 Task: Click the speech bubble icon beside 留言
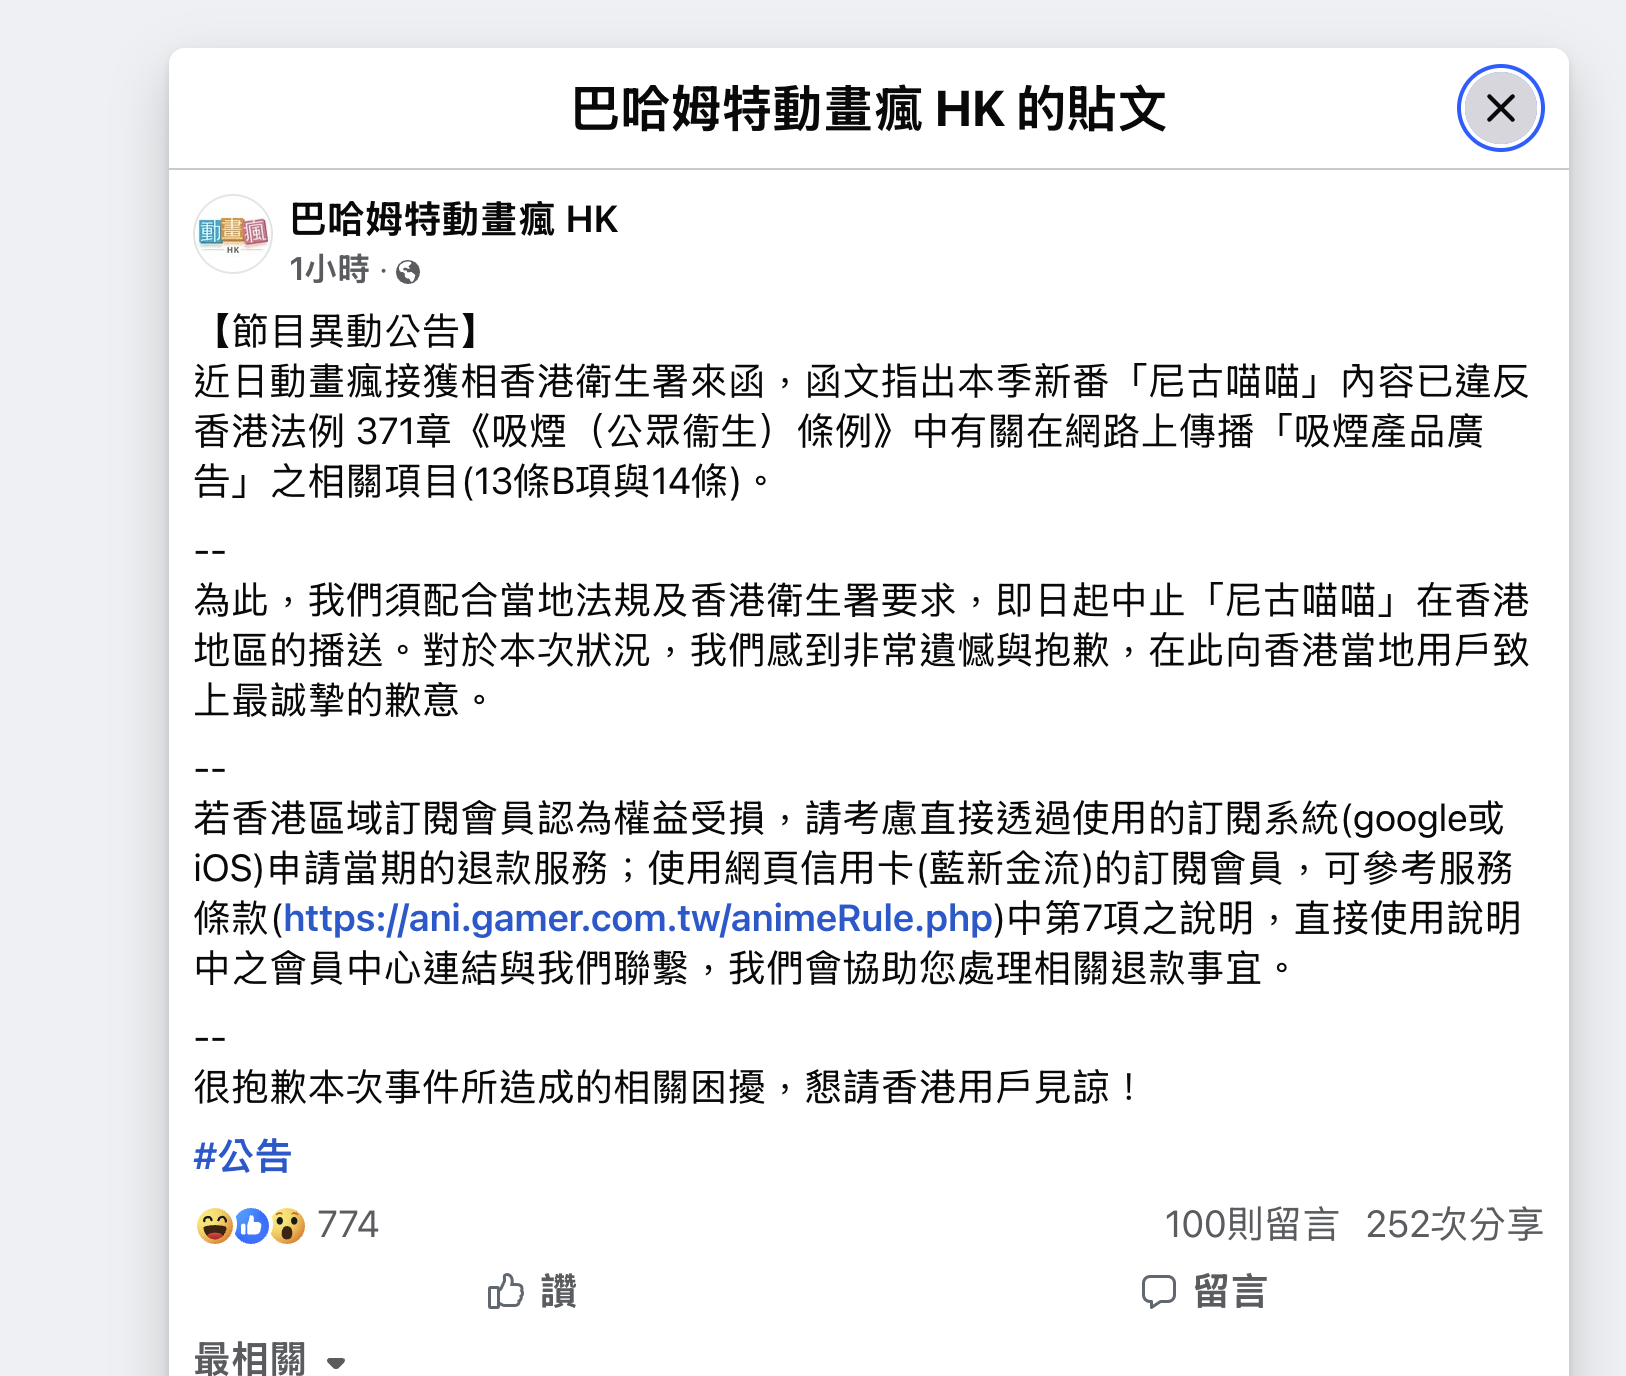coord(1159,1292)
